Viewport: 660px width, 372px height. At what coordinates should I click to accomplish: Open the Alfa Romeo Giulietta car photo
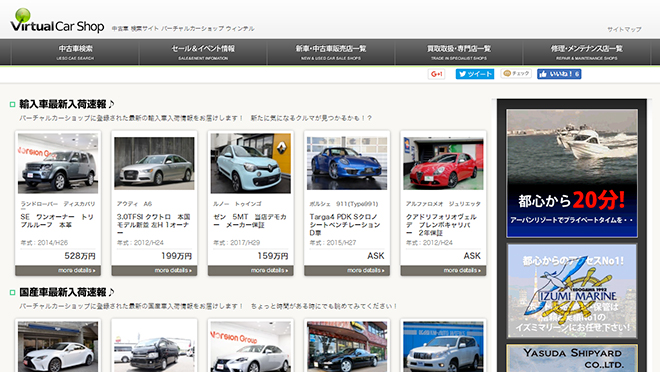444,163
